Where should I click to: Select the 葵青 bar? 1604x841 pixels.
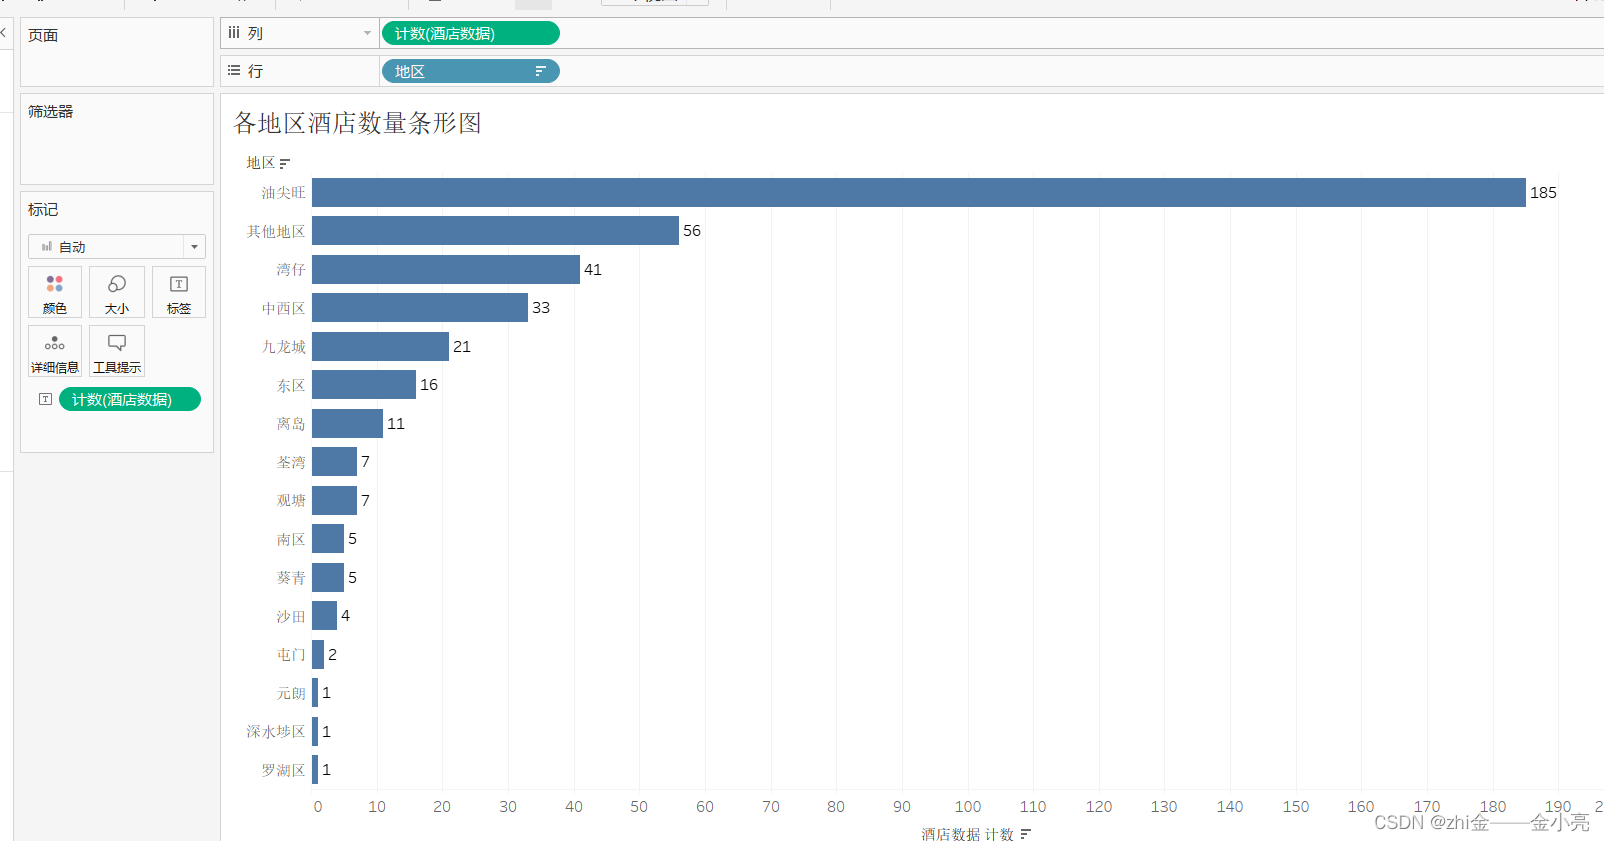pos(328,577)
